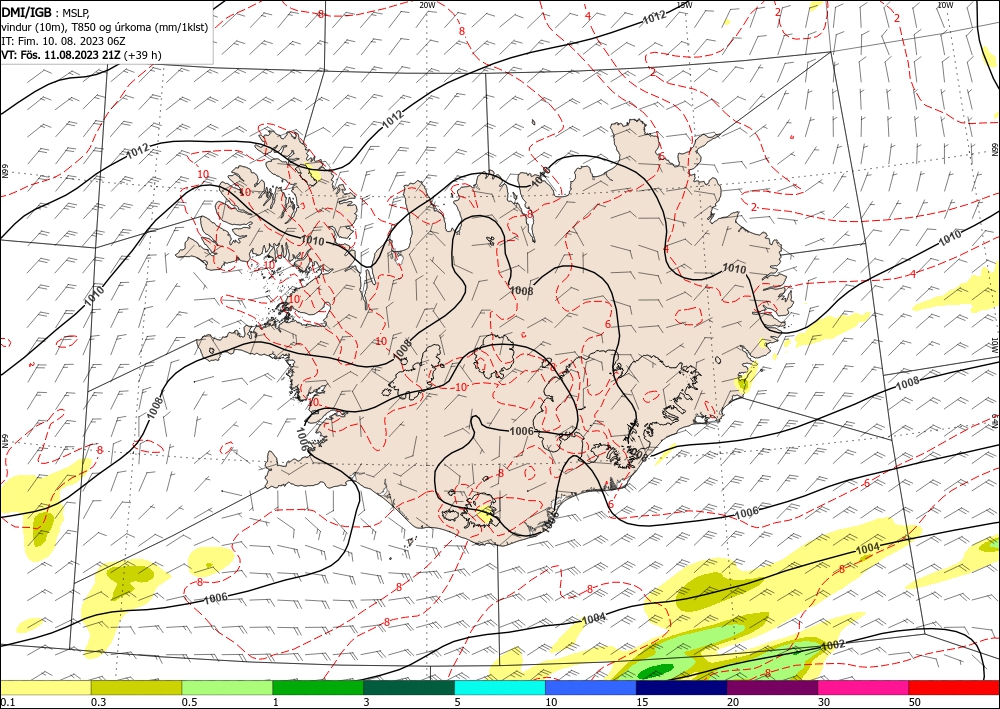Click the light green 0.5–1 legend swatch
Screen dimensions: 1000x709
pos(227,687)
